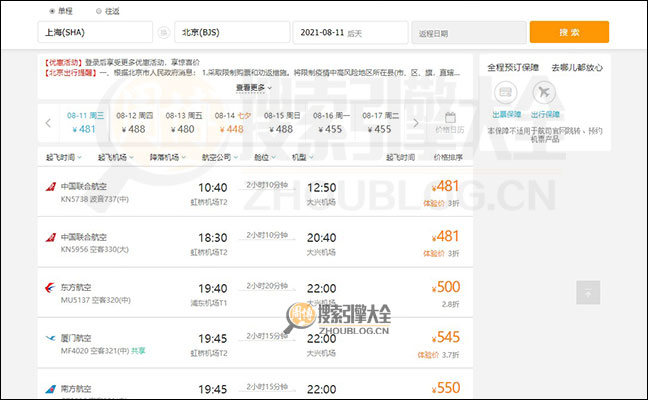Click the previous dates left arrow
Viewport: 648px width, 400px height.
(48, 122)
